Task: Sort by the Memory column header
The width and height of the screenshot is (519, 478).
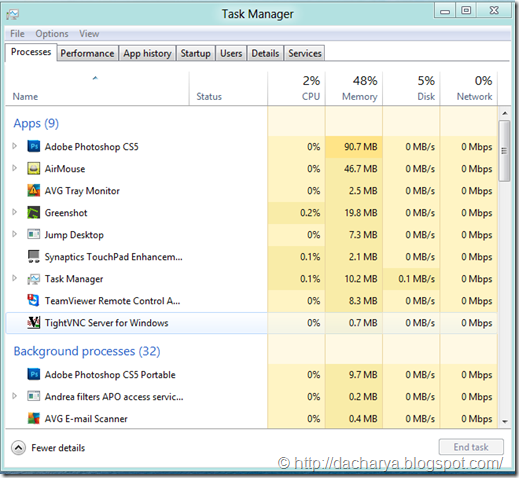Action: click(x=354, y=89)
